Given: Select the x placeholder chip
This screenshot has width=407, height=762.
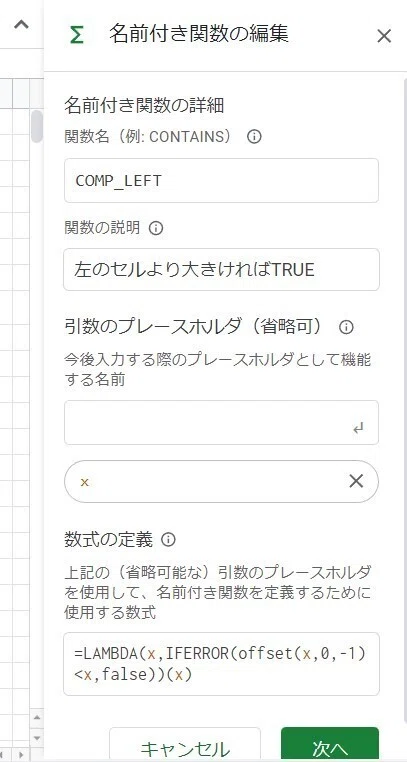Looking at the screenshot, I should 221,481.
